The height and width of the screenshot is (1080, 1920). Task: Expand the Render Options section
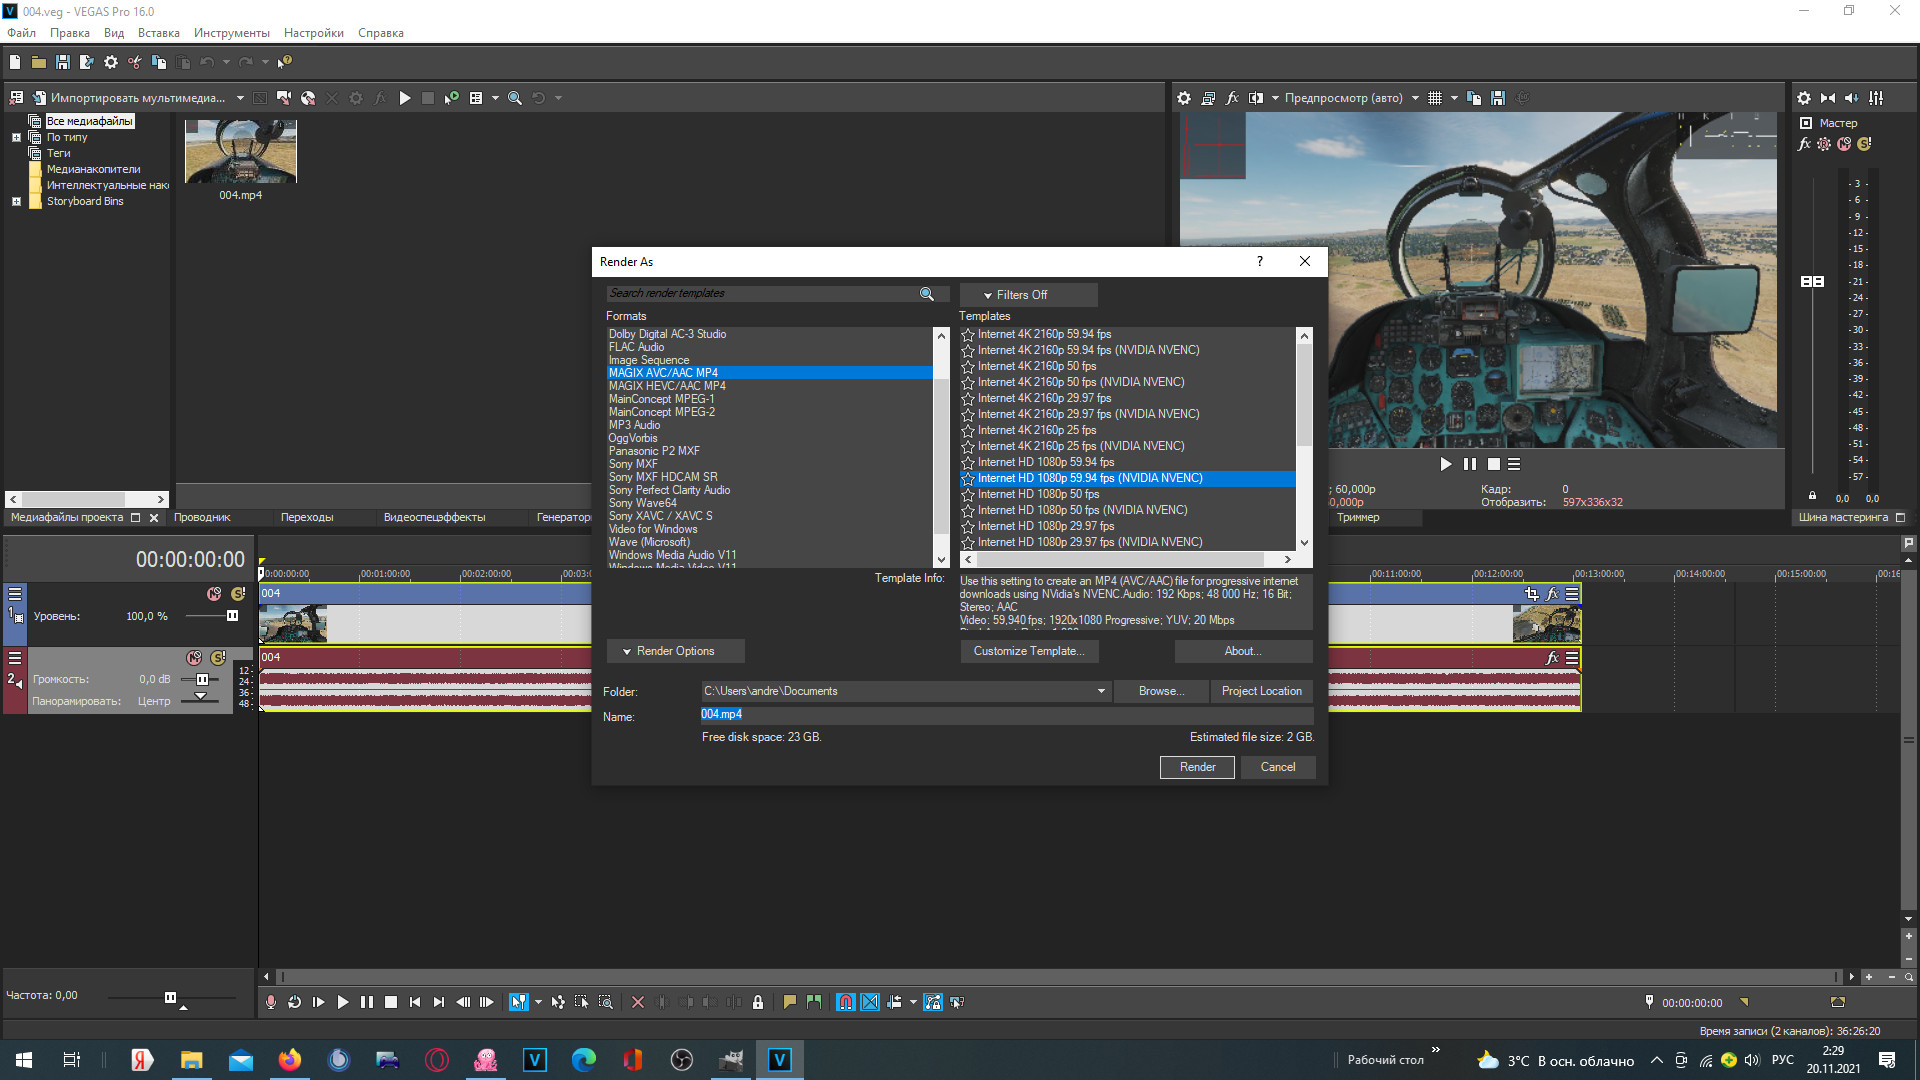(x=675, y=651)
